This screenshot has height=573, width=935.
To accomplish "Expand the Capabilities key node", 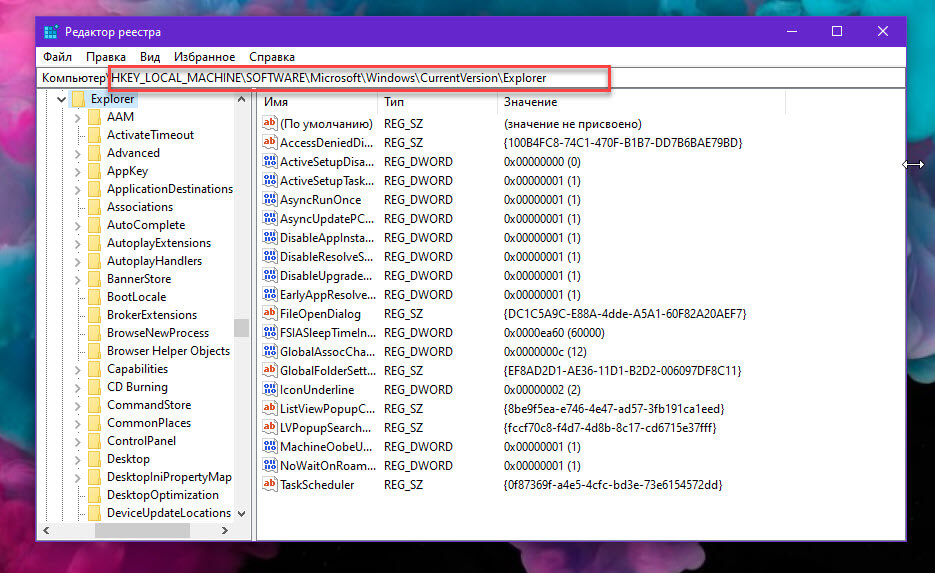I will (x=78, y=369).
